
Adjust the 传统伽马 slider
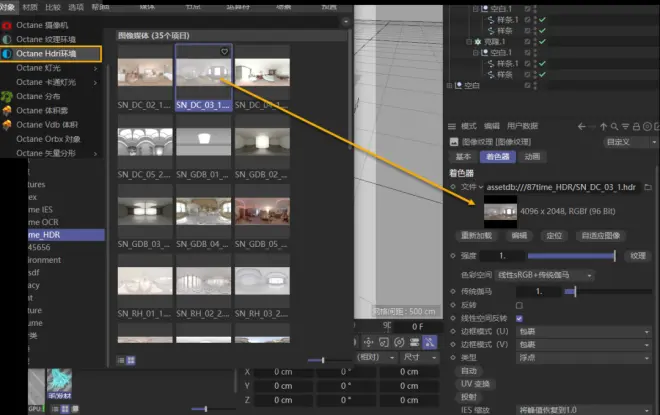click(x=608, y=291)
